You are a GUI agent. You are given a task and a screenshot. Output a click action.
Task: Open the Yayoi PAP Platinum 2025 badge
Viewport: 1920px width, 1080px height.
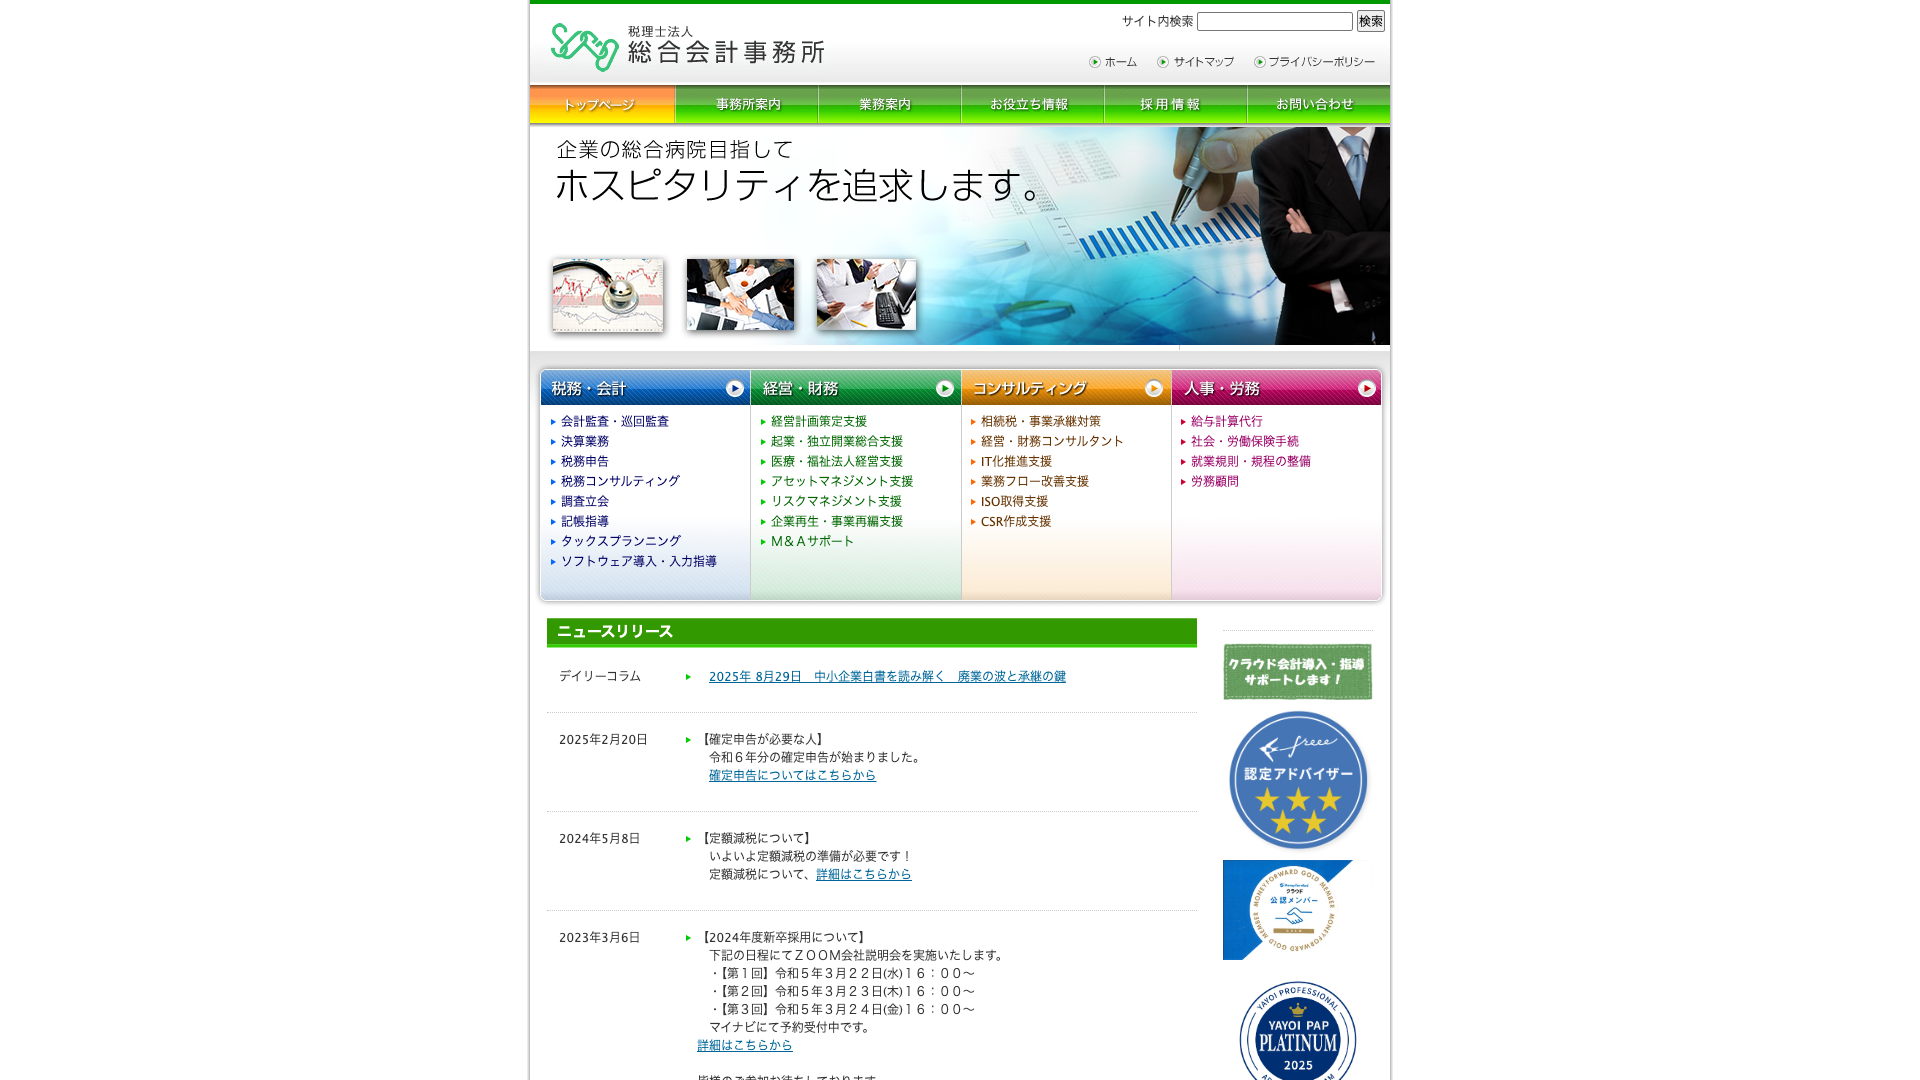coord(1297,1035)
